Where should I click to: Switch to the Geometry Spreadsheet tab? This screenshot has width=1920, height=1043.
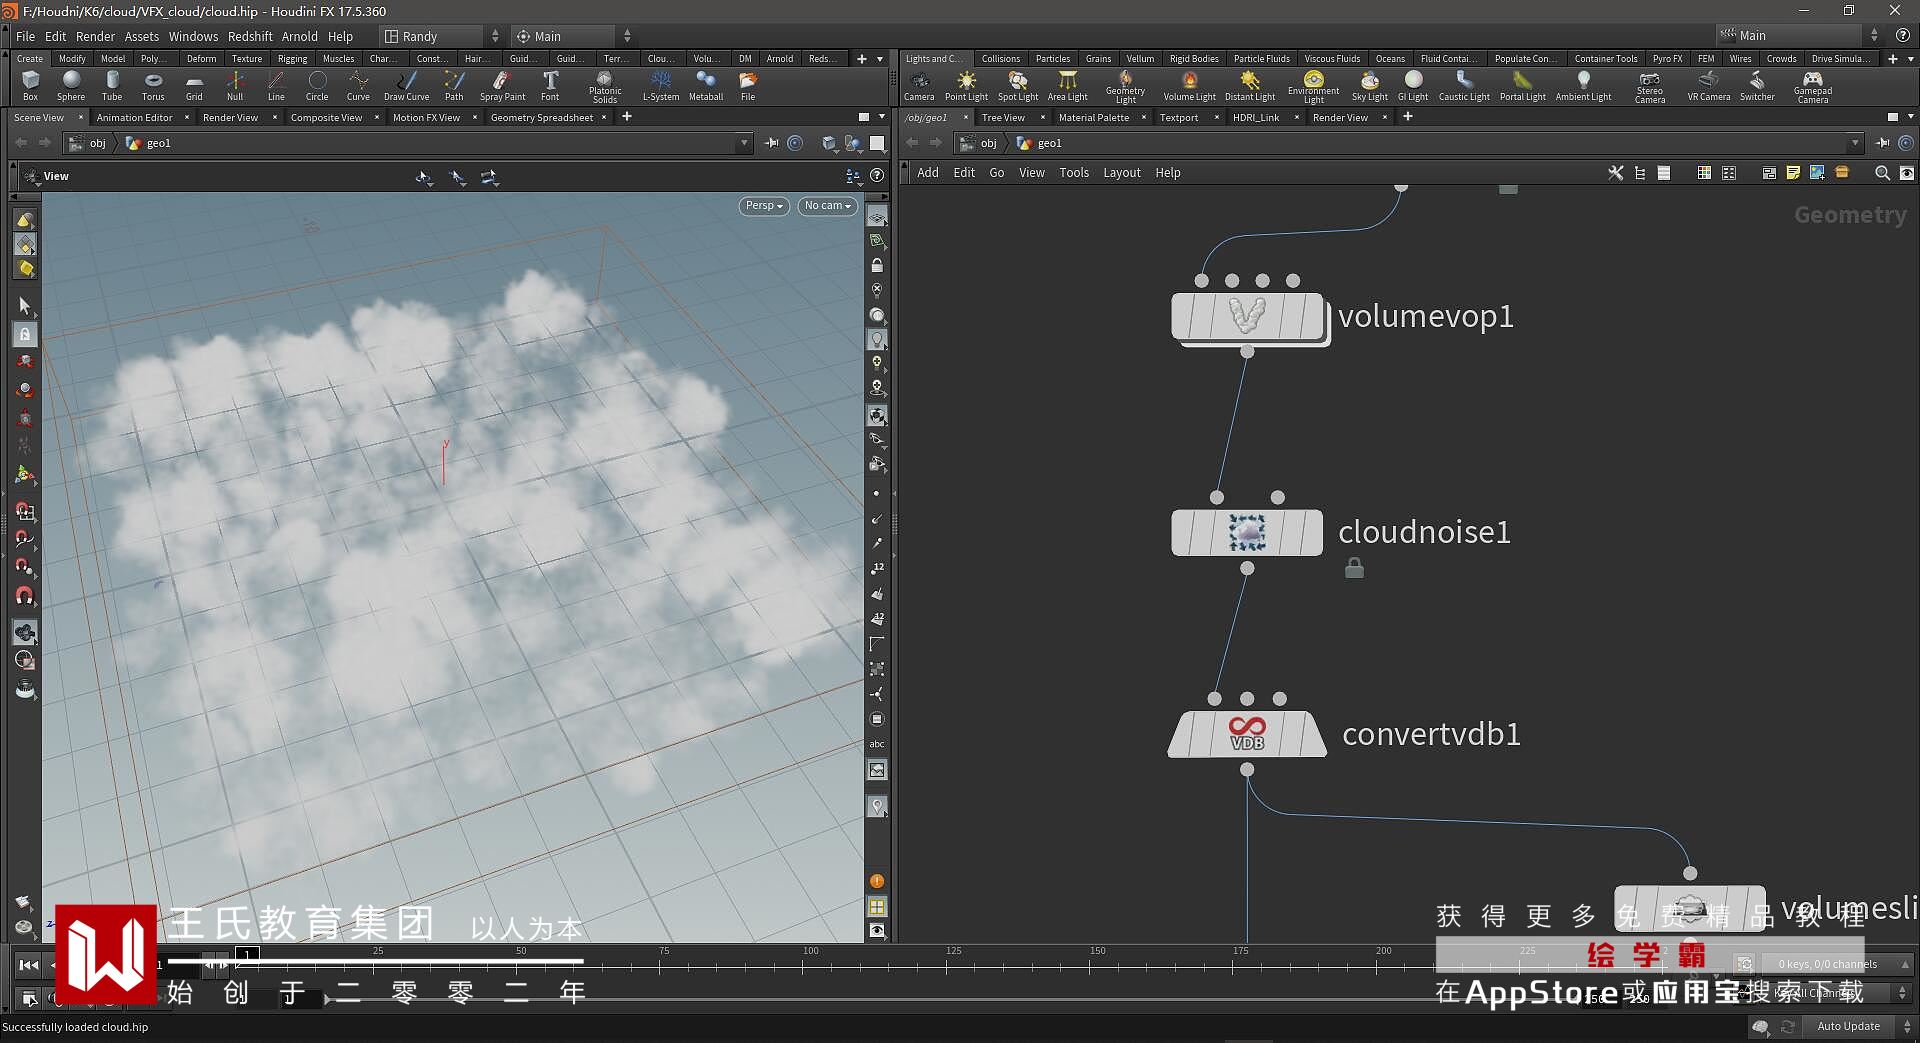pyautogui.click(x=541, y=118)
